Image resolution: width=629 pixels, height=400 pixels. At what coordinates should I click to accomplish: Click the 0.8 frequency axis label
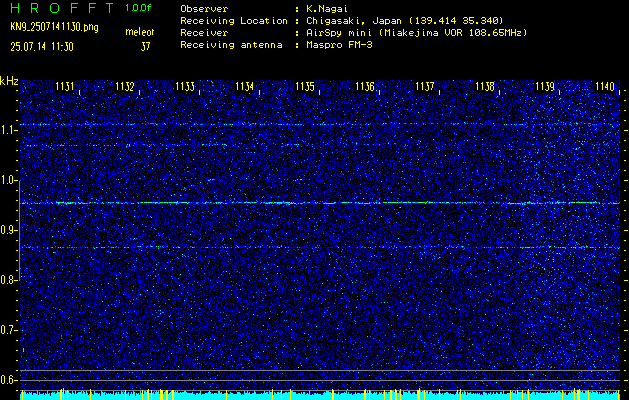pos(8,280)
